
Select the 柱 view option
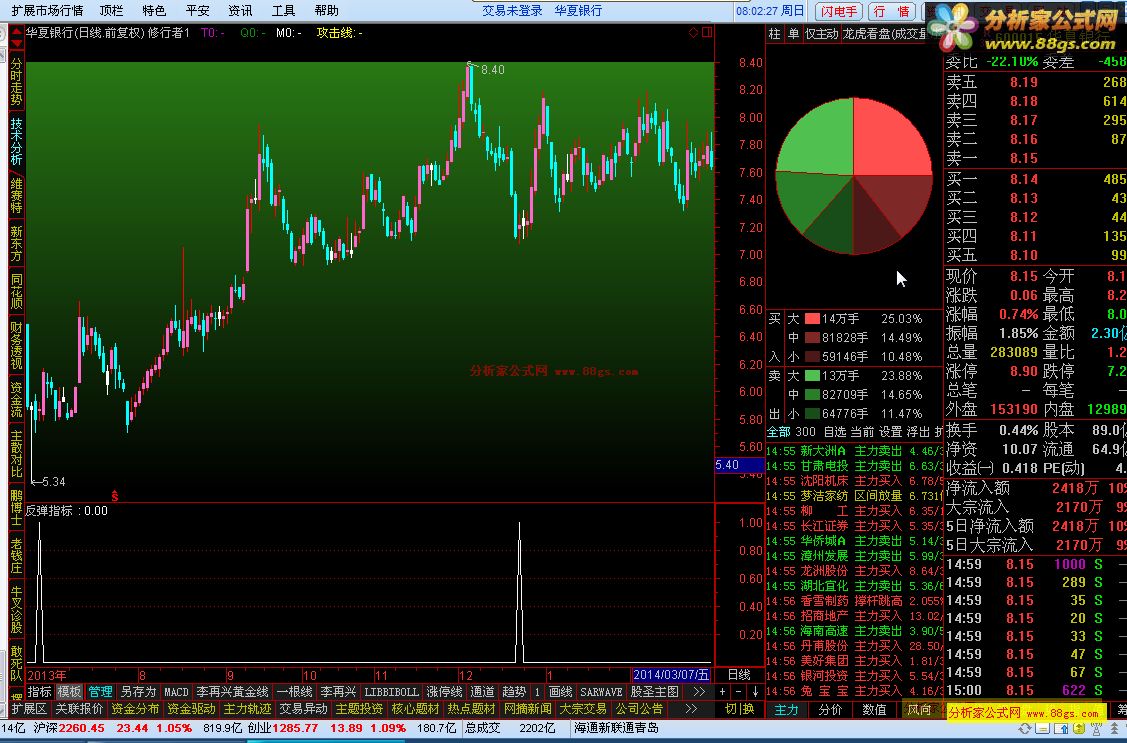click(775, 33)
